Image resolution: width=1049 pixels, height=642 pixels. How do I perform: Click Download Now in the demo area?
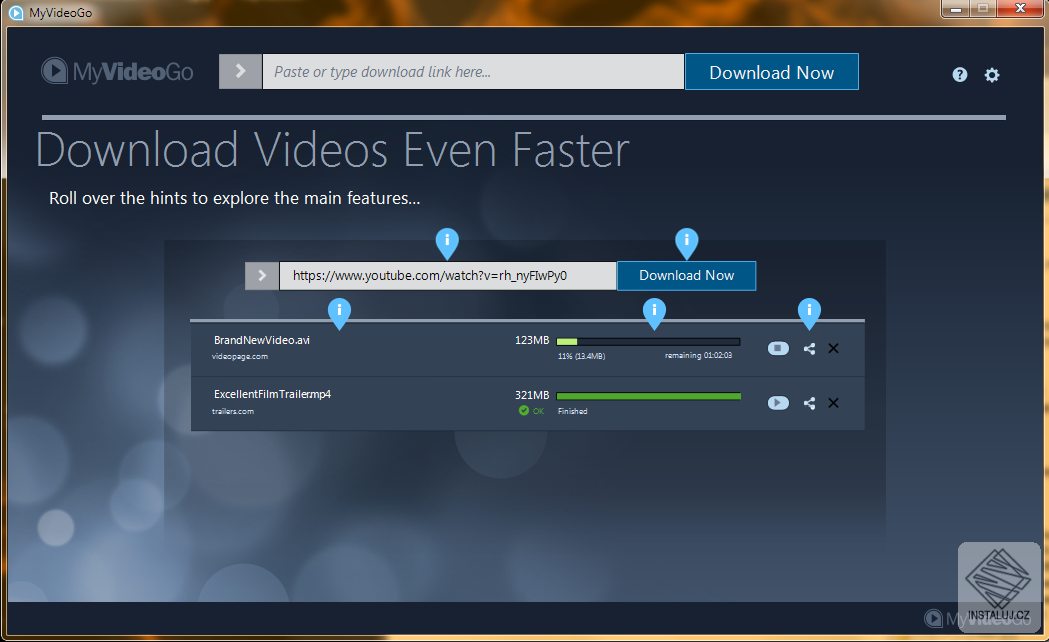click(686, 275)
